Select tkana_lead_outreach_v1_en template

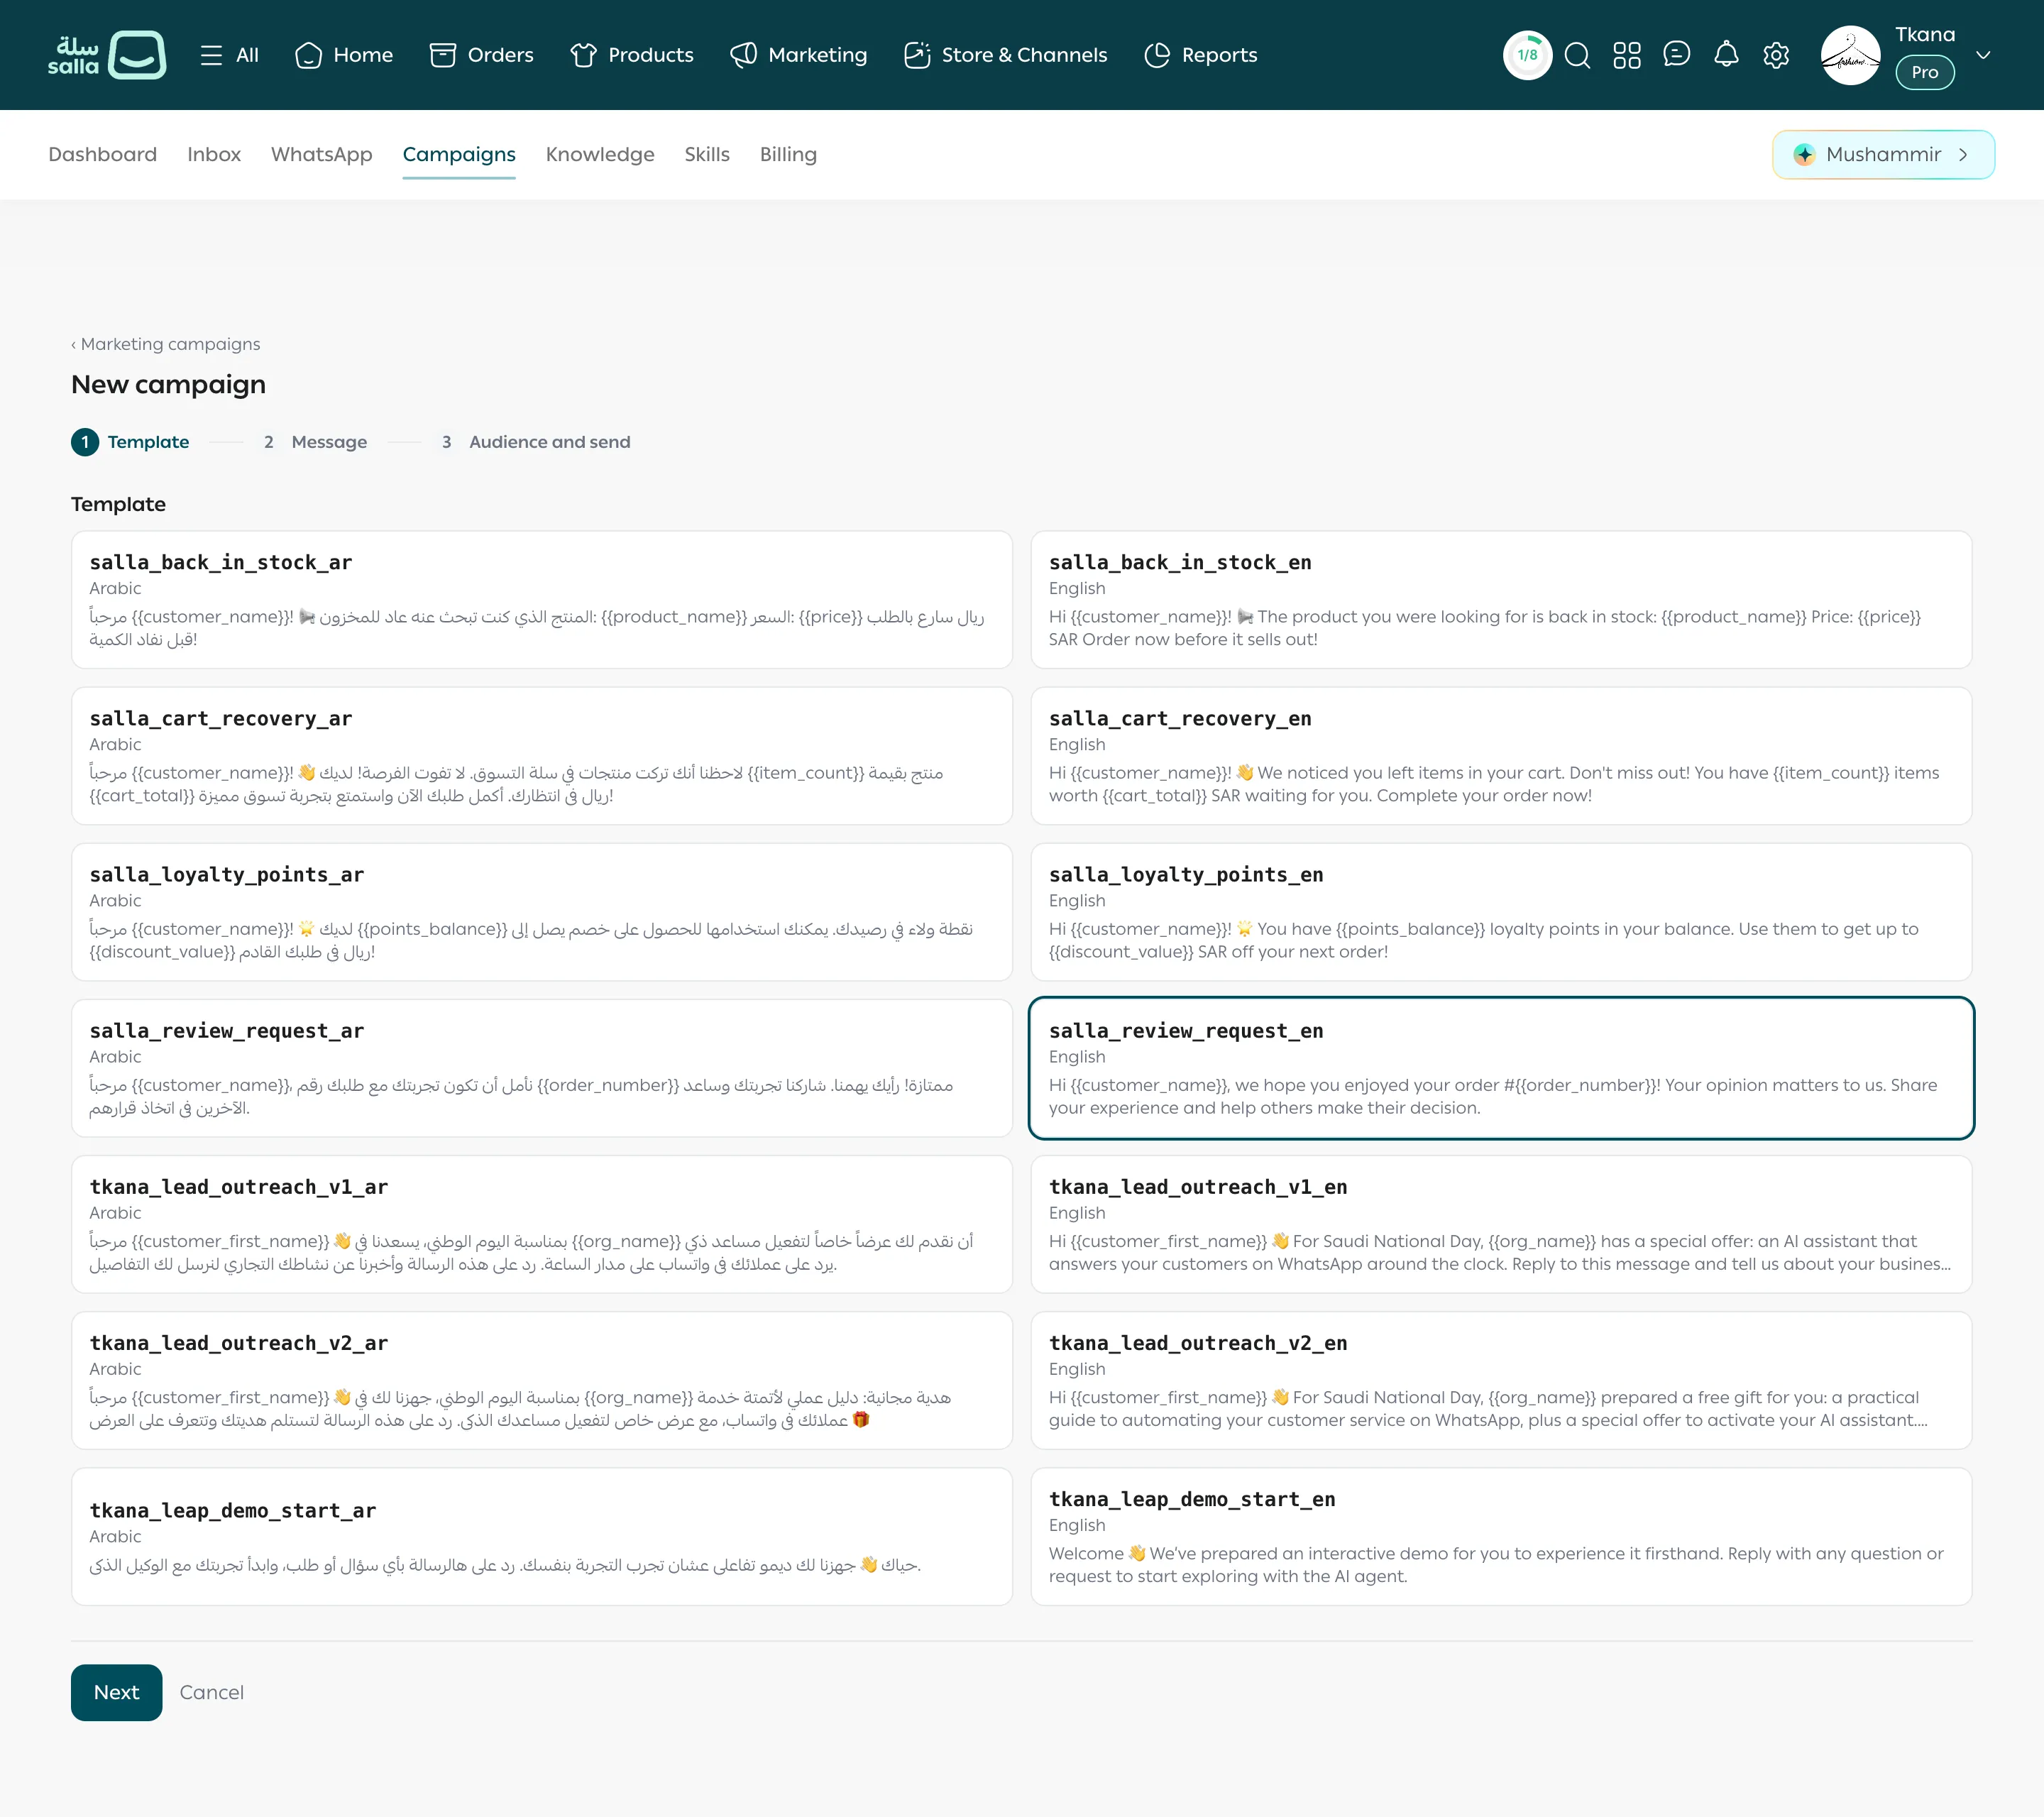click(1501, 1224)
